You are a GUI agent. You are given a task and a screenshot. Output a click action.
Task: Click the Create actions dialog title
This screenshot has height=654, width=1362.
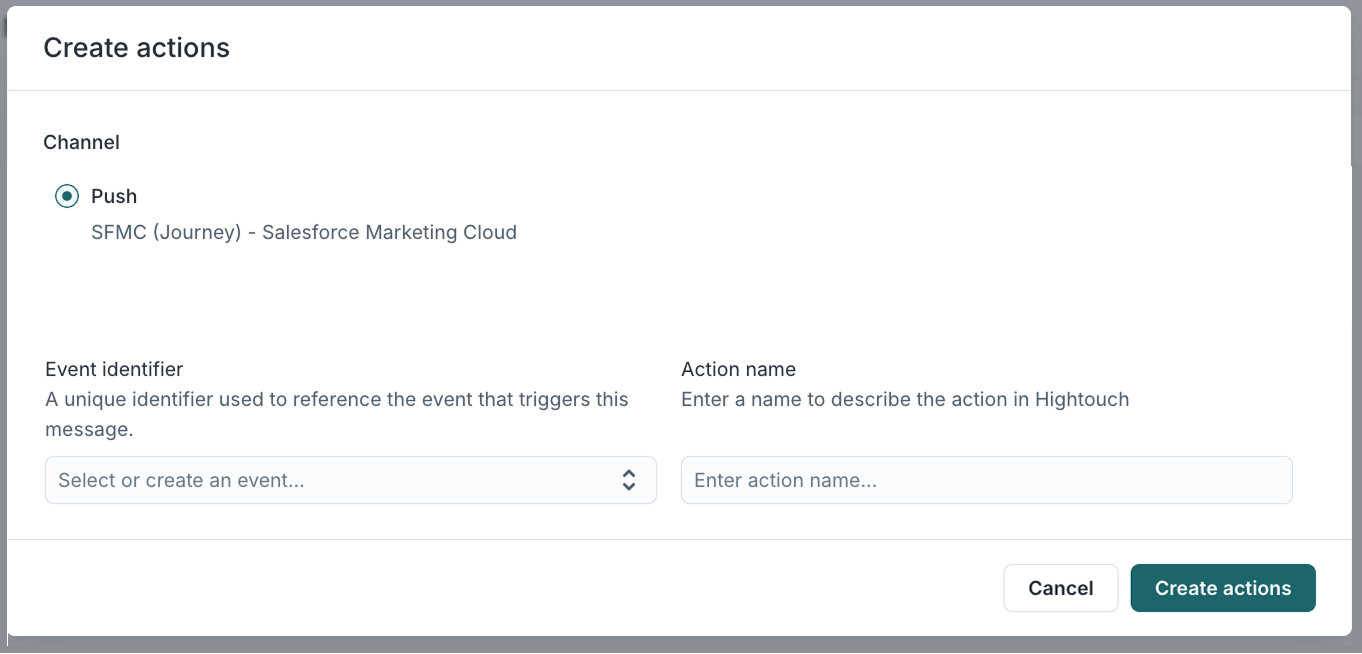point(136,47)
